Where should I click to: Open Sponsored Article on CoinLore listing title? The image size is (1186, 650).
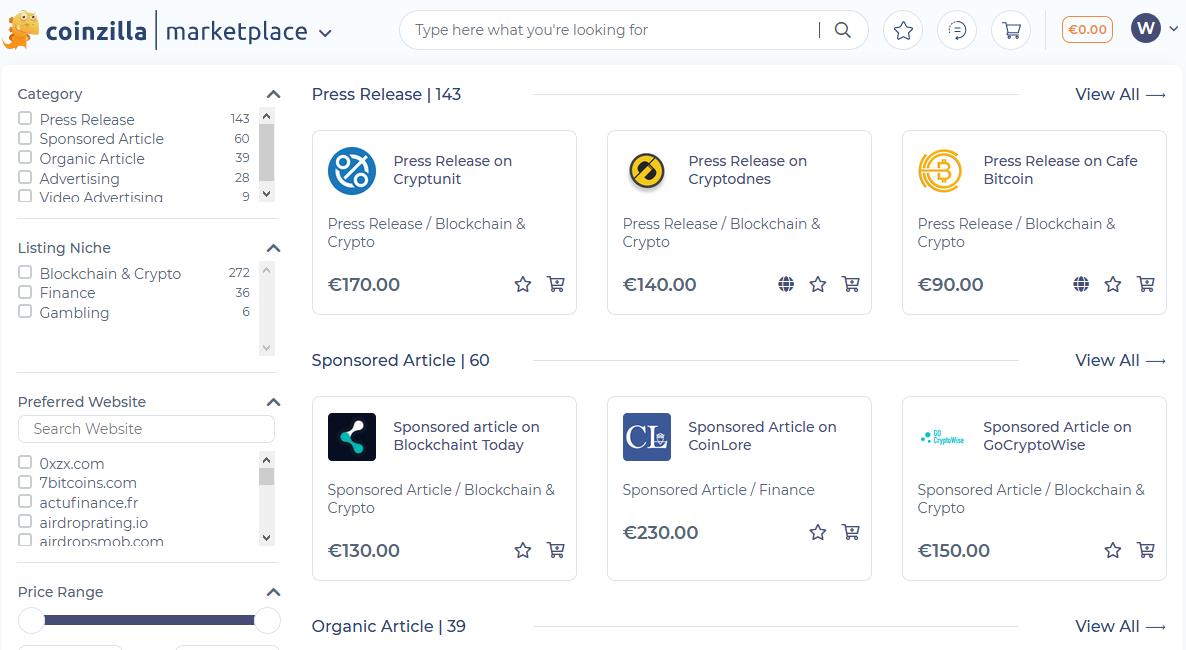pyautogui.click(x=762, y=436)
